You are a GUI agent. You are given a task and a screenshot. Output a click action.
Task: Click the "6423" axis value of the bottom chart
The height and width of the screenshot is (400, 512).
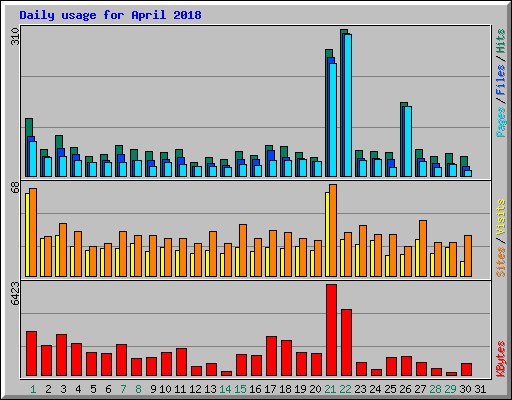(15, 293)
